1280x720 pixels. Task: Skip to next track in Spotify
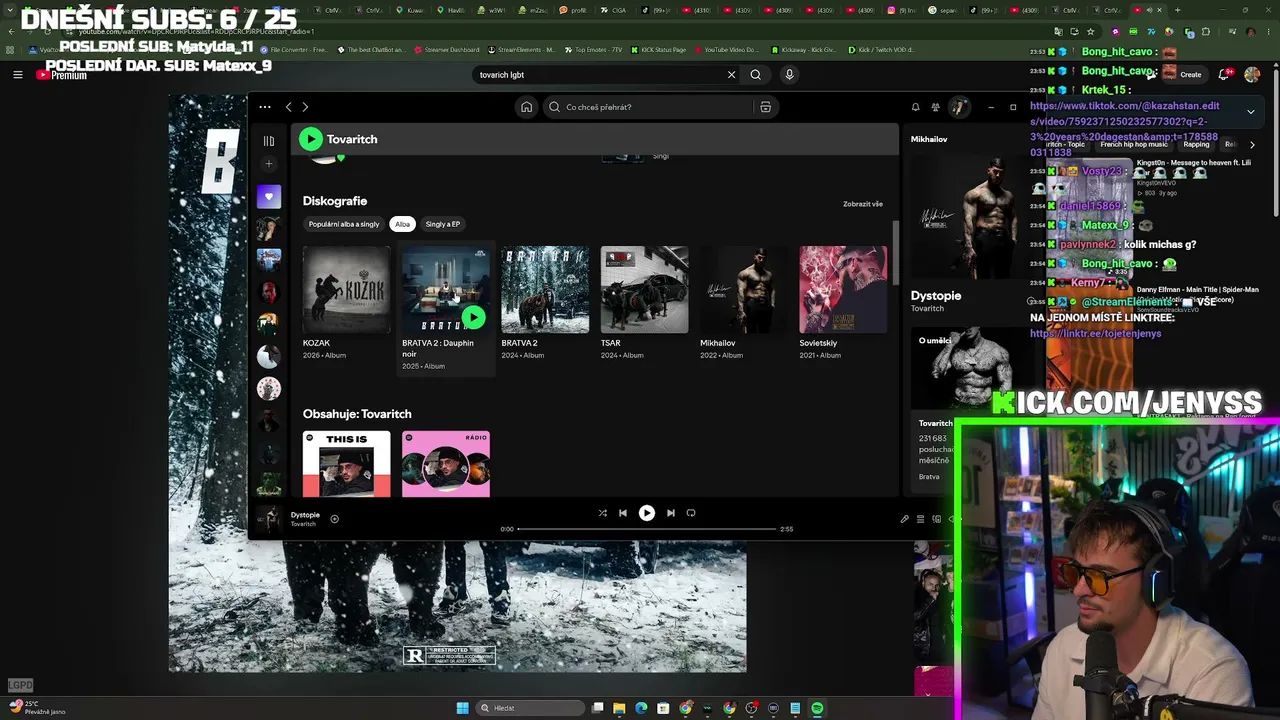(671, 513)
